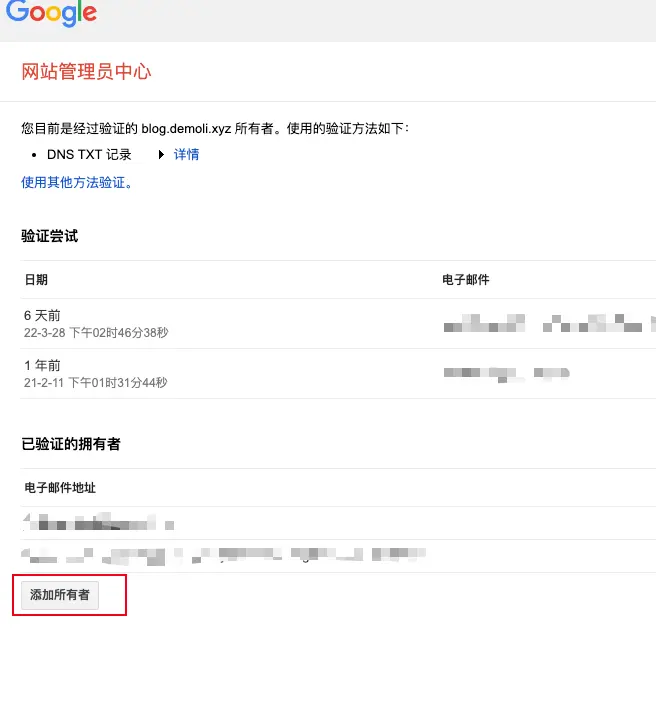Screen dimensions: 656x715
Task: Expand the DNS TXT record details triangle
Action: 161,155
